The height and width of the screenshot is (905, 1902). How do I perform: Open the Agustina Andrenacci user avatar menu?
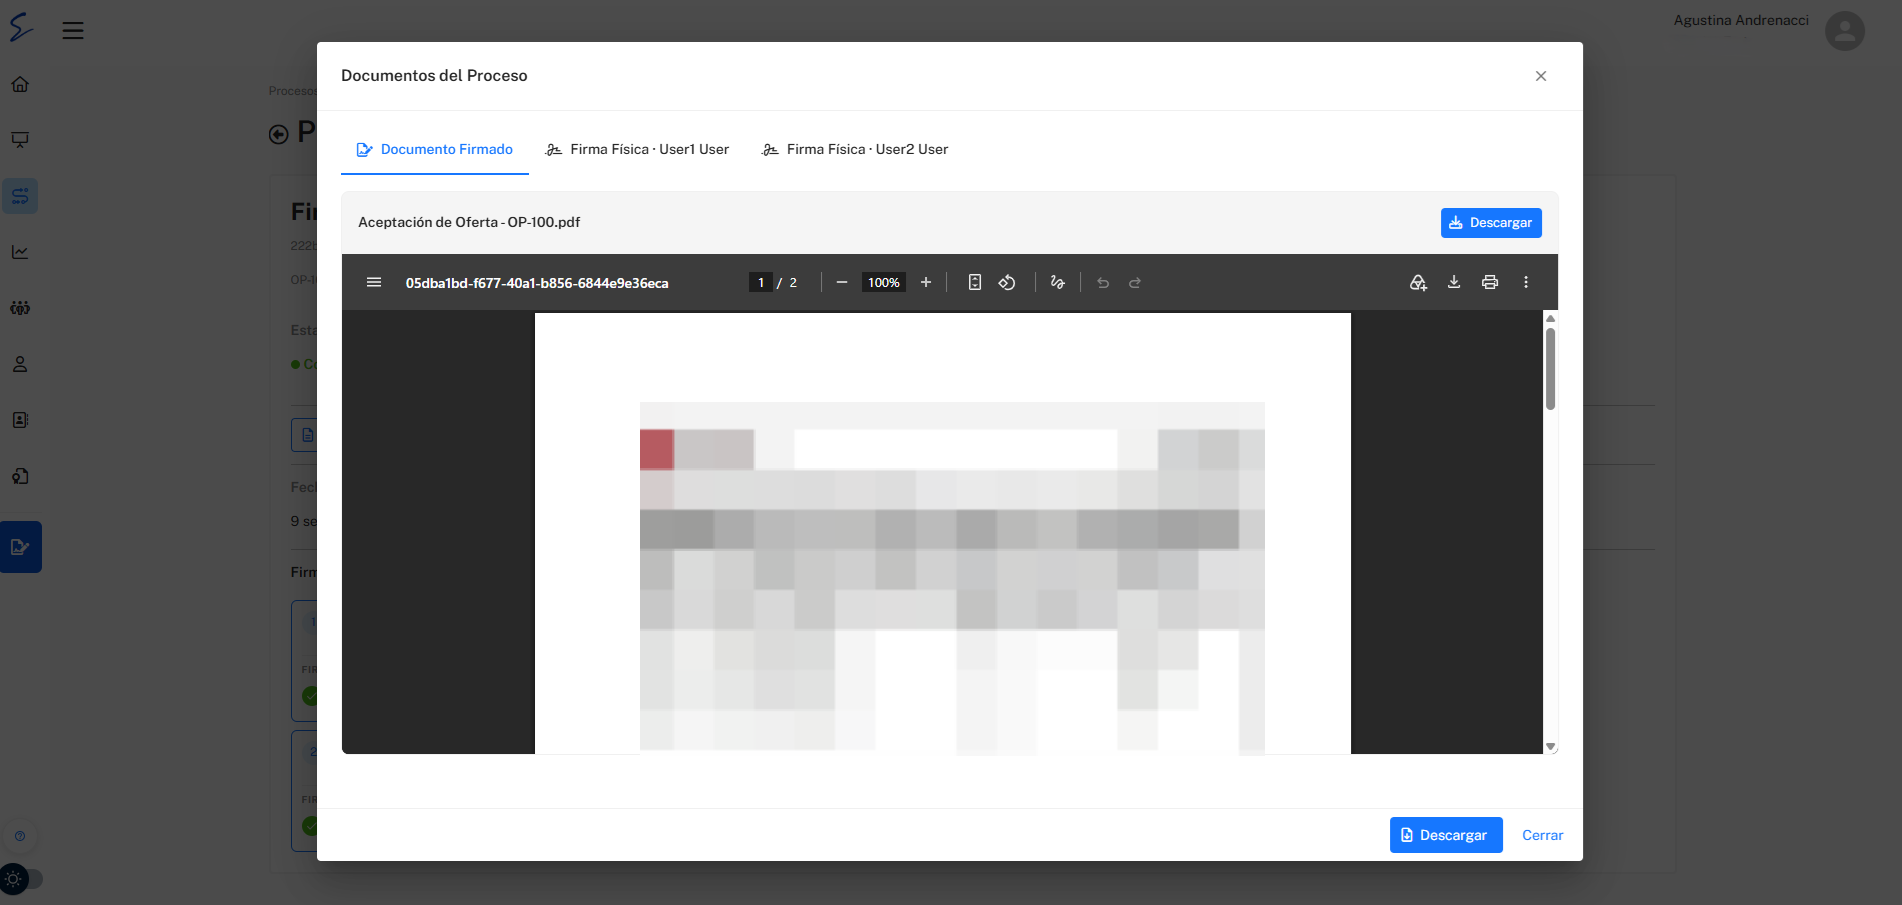click(x=1844, y=31)
